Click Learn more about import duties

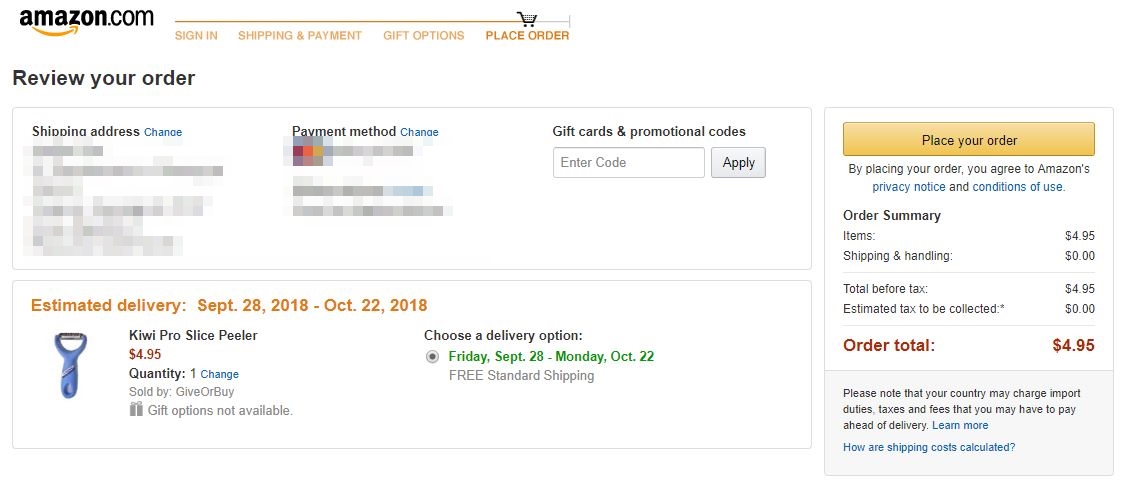coord(960,426)
